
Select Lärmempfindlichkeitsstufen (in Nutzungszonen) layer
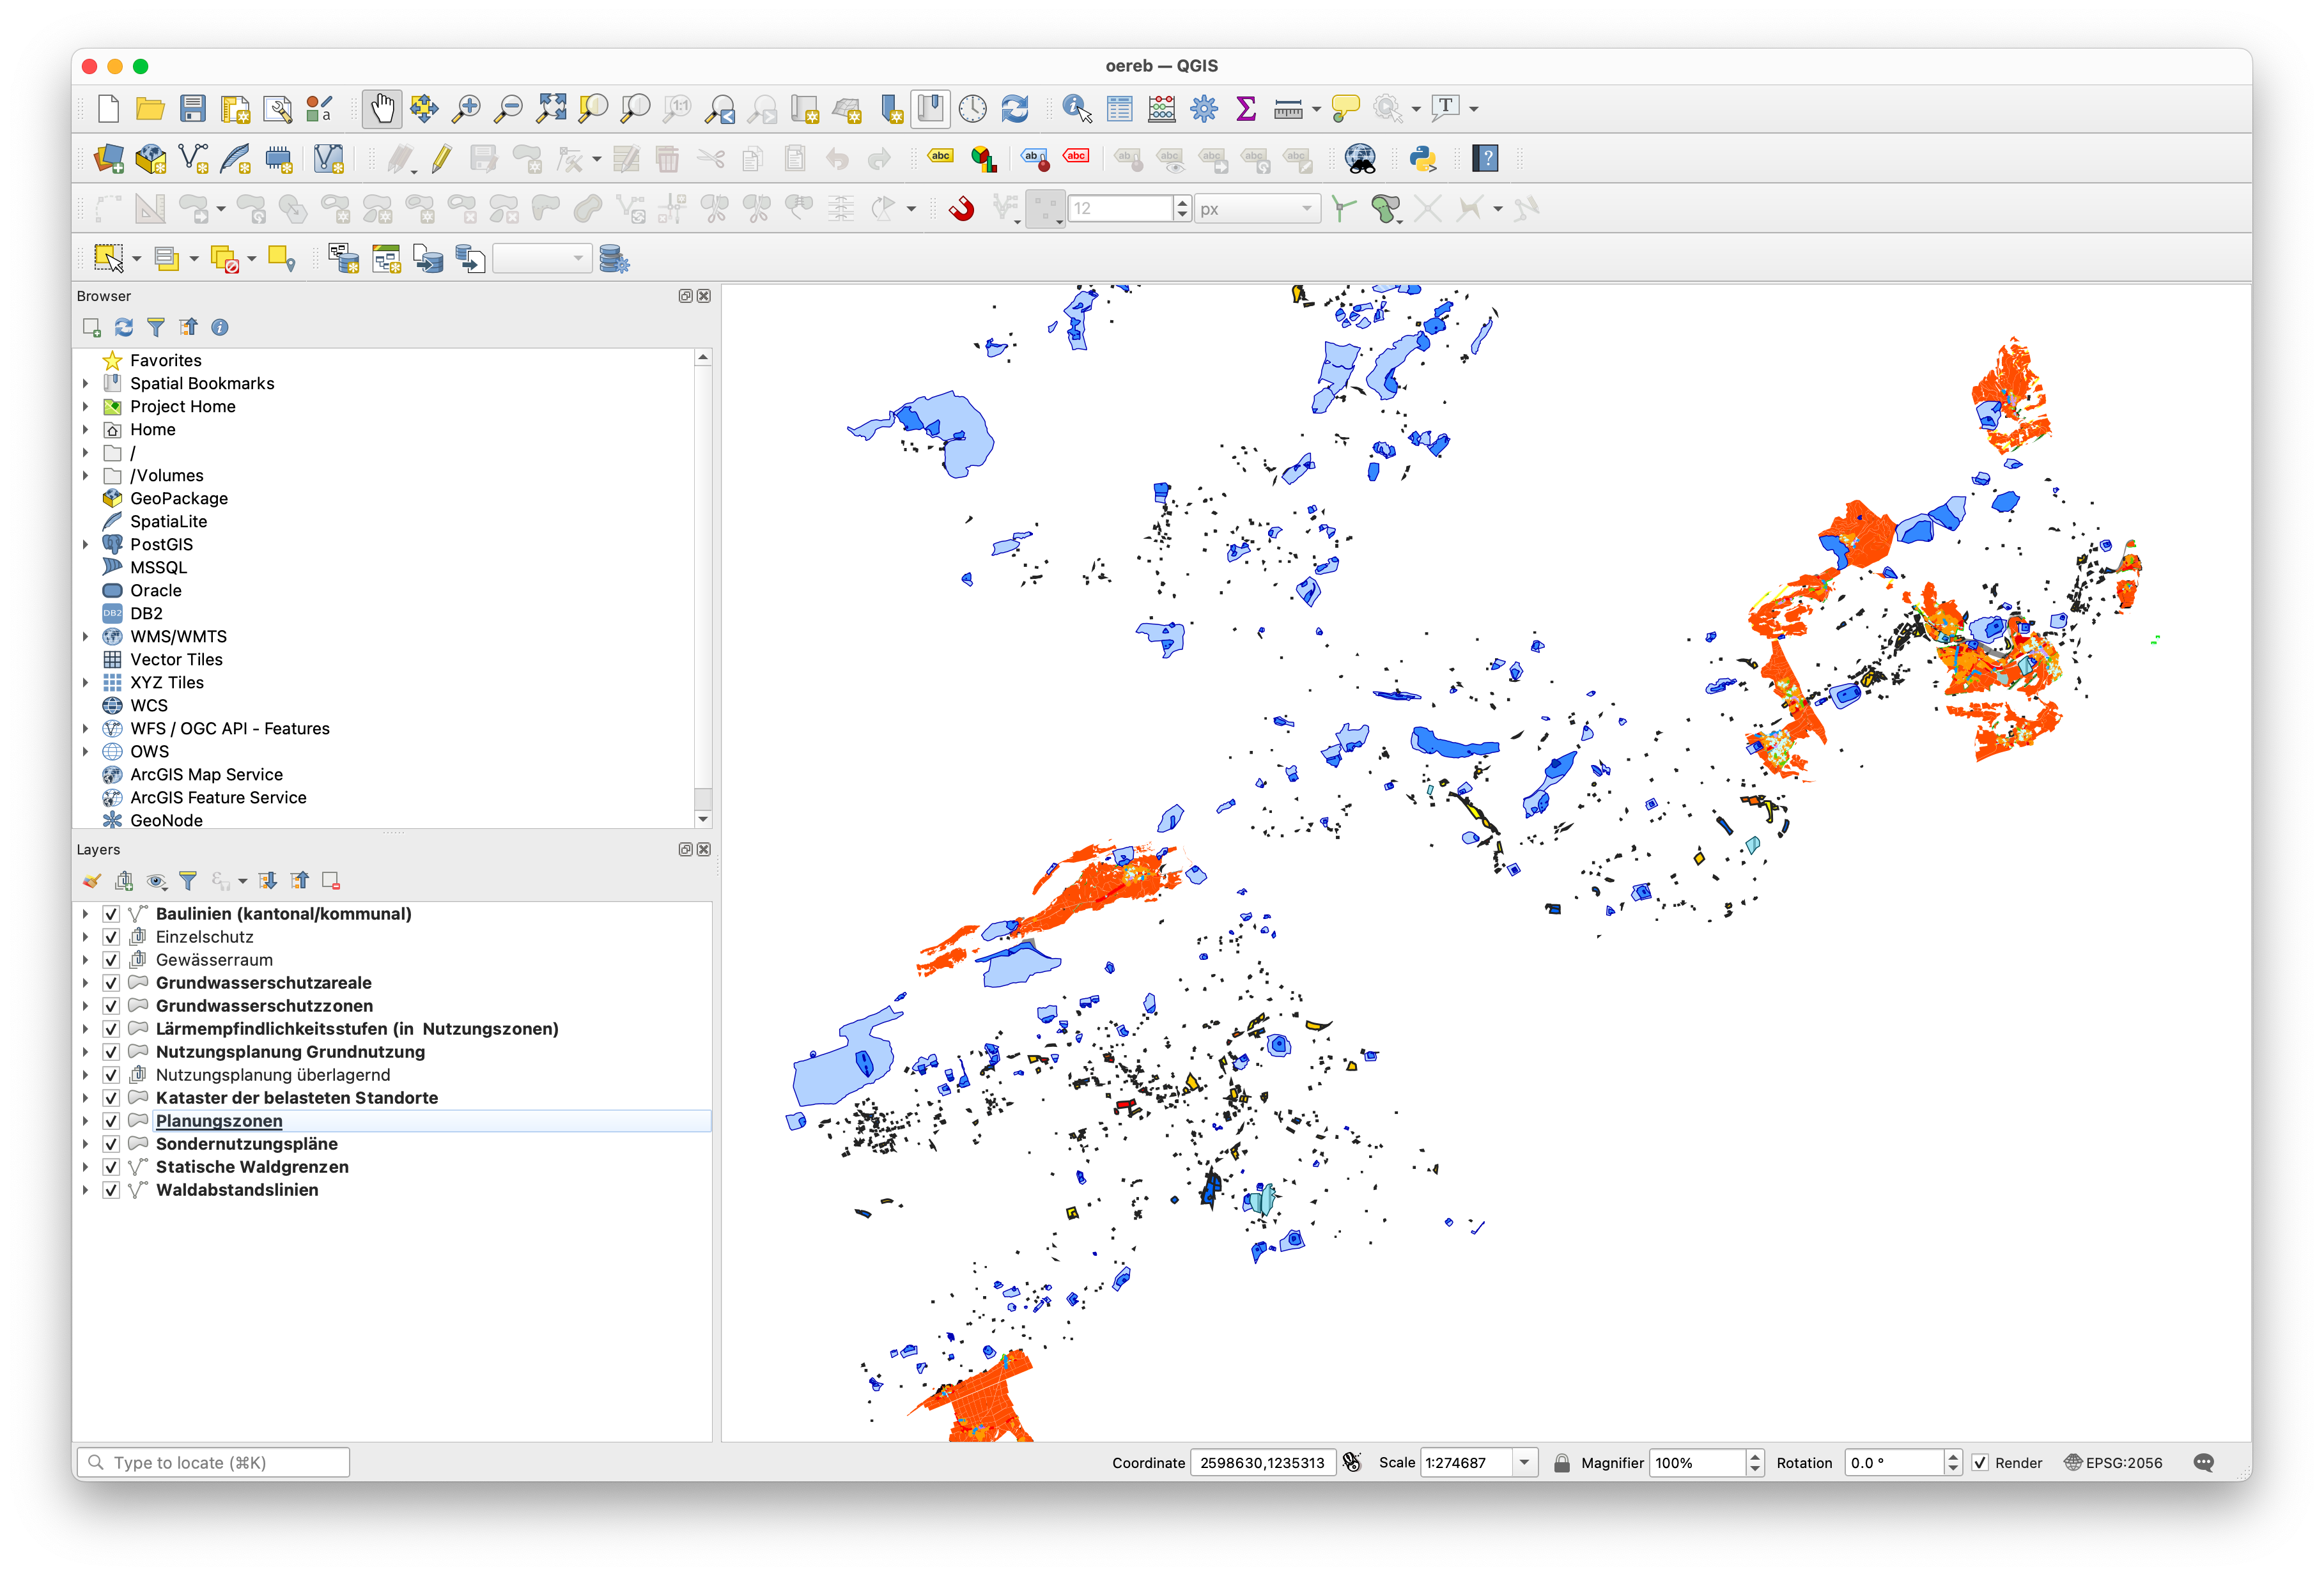[357, 1029]
